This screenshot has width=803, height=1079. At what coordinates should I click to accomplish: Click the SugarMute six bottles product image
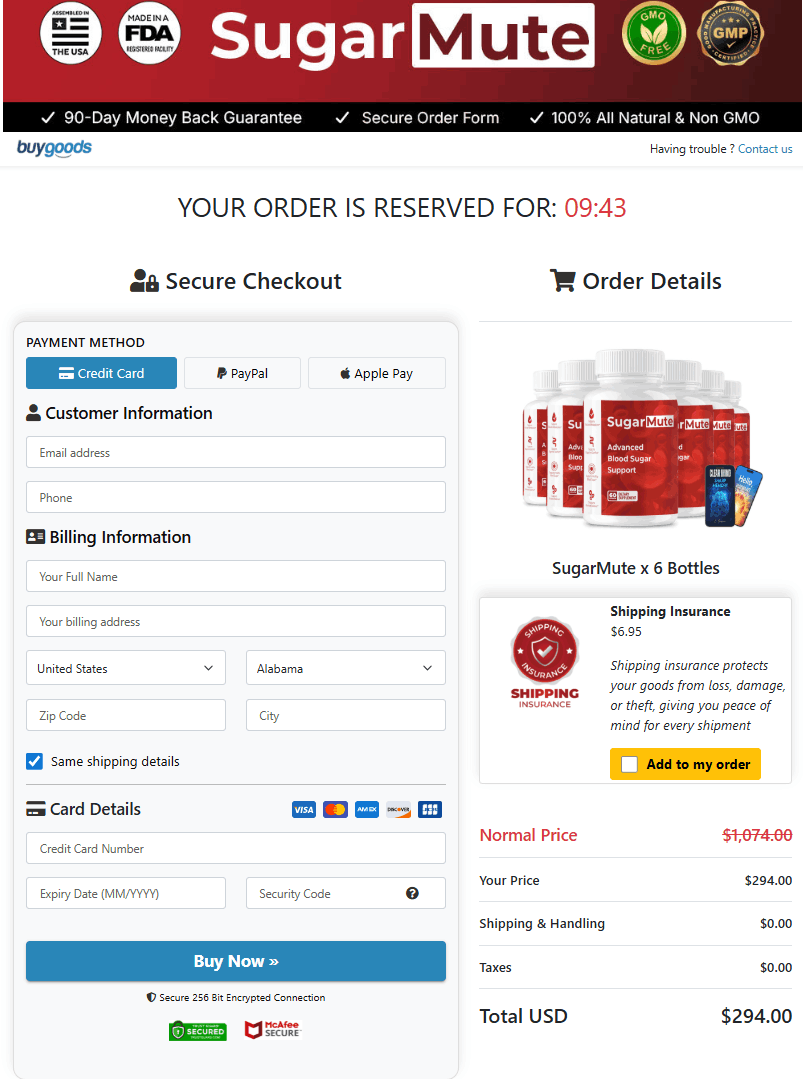click(x=636, y=439)
